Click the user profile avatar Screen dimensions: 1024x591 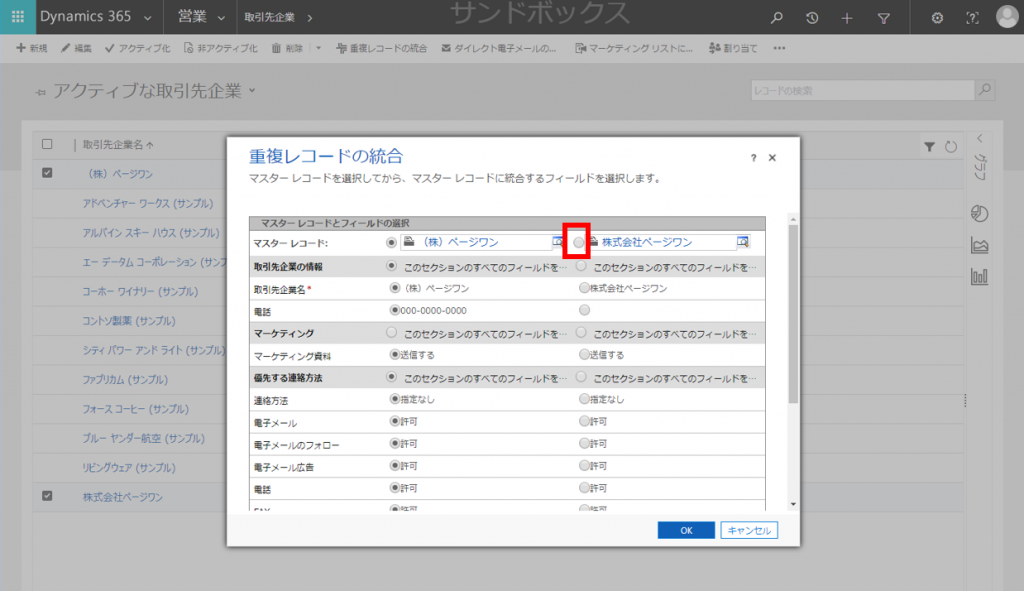[x=1007, y=17]
